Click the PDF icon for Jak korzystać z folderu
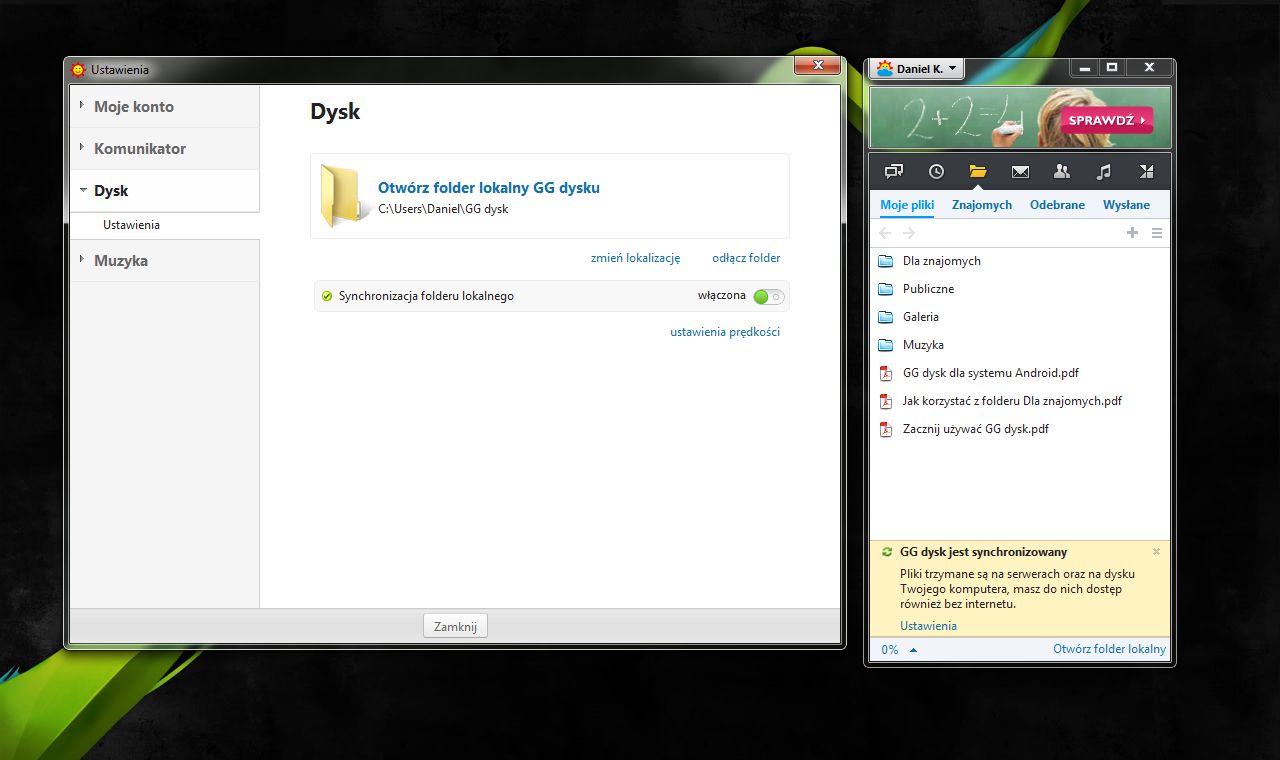Image resolution: width=1280 pixels, height=760 pixels. click(x=885, y=401)
